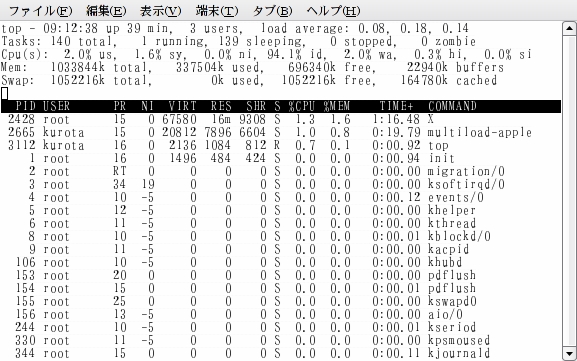This screenshot has height=361, width=577.
Task: Click the scrollbar up arrow button
Action: point(569,28)
